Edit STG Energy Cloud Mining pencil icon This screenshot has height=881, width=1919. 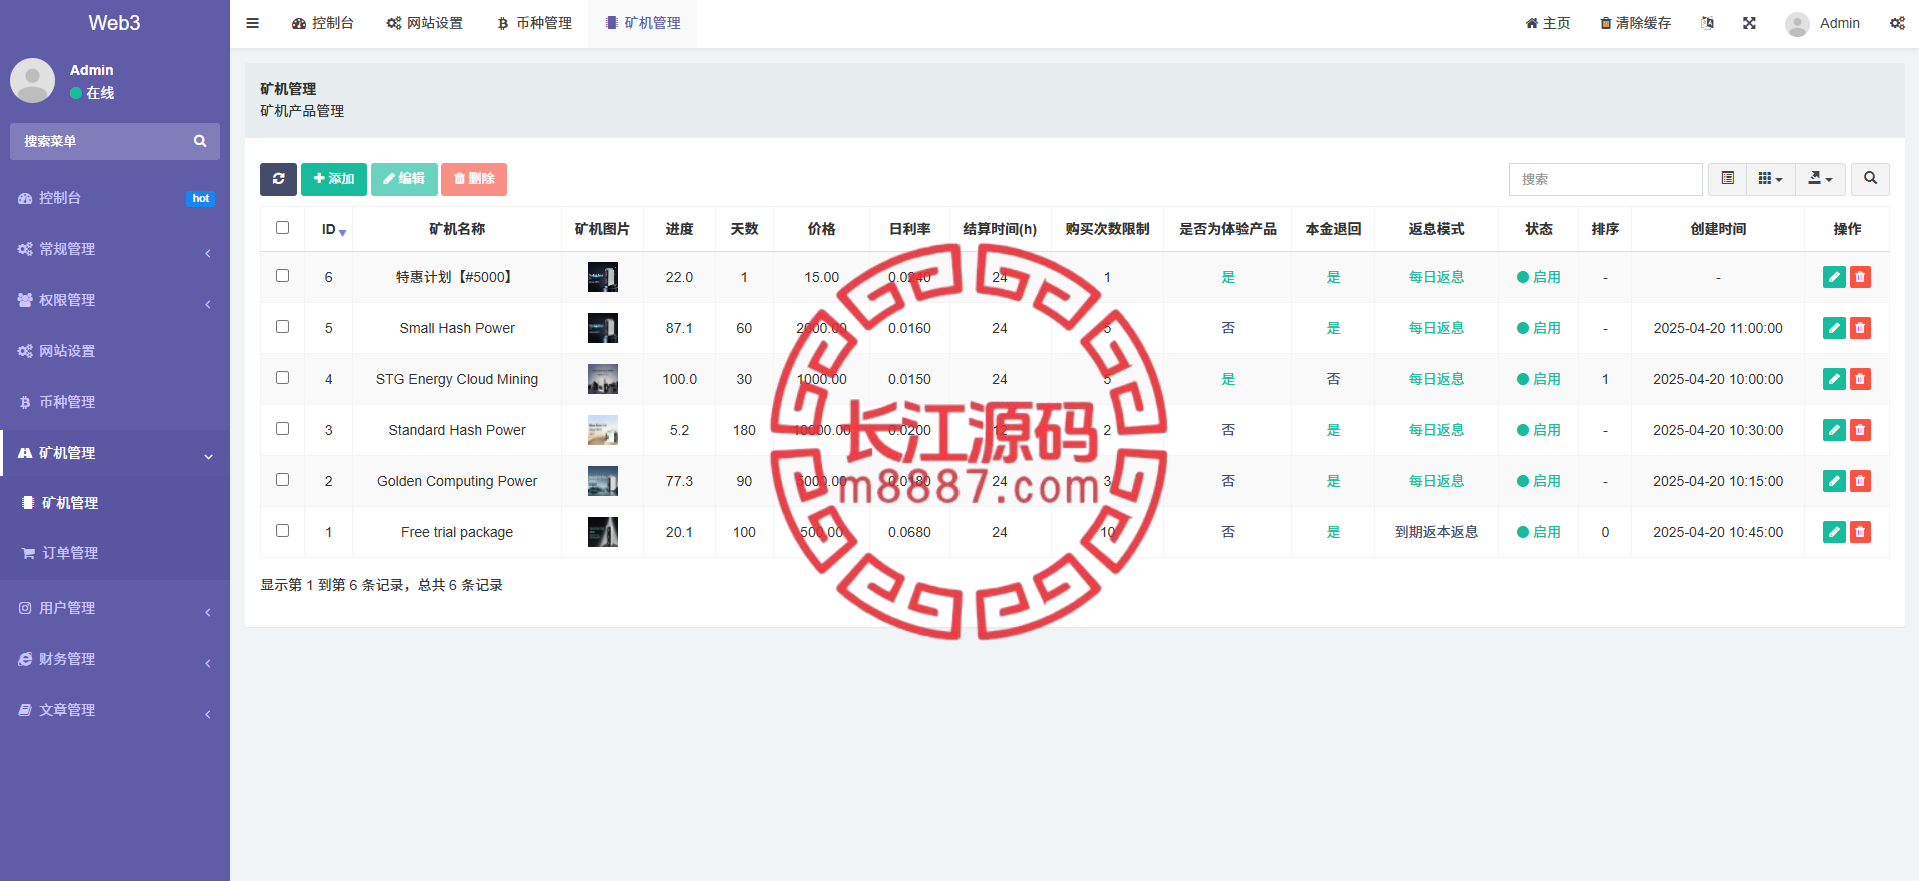[x=1834, y=379]
